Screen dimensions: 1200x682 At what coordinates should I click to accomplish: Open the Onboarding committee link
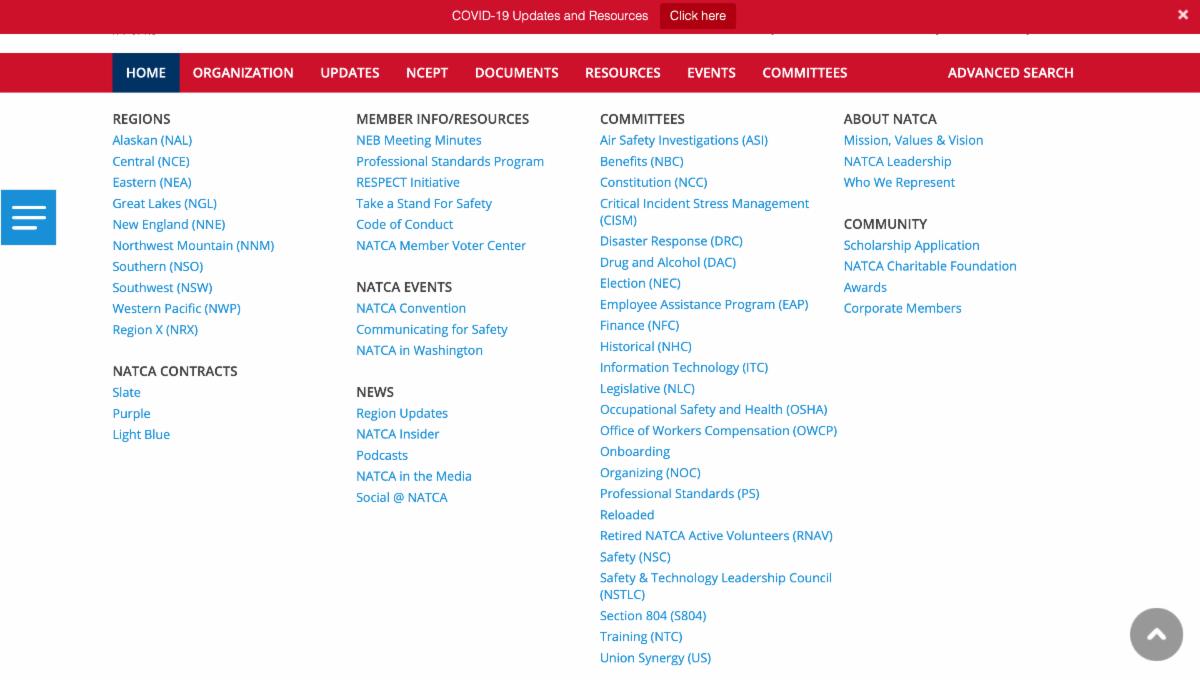coord(635,451)
